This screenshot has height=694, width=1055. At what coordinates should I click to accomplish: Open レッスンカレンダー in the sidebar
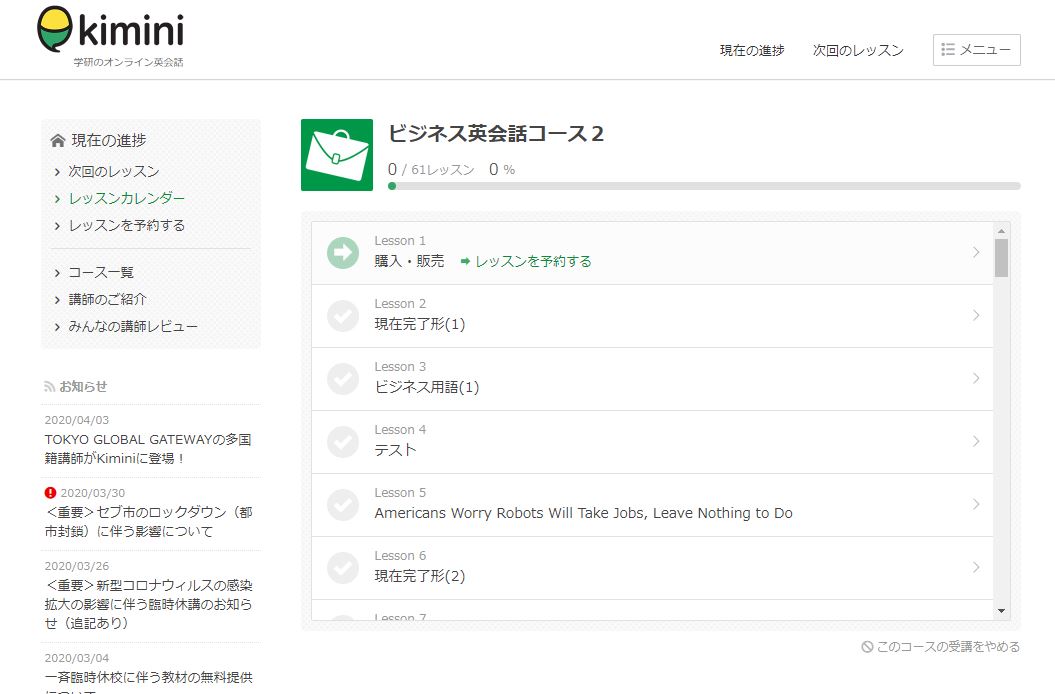[126, 198]
